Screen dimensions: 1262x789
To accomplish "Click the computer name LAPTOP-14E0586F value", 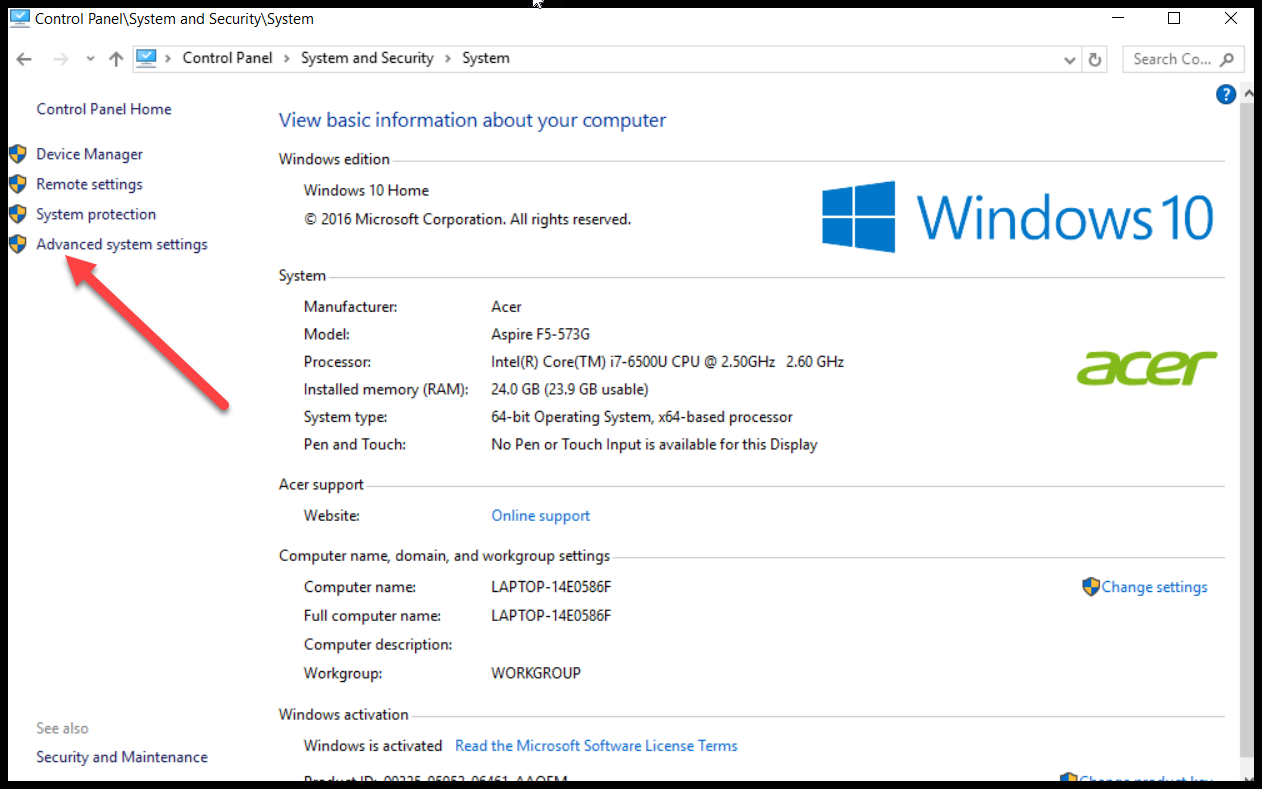I will pos(551,587).
